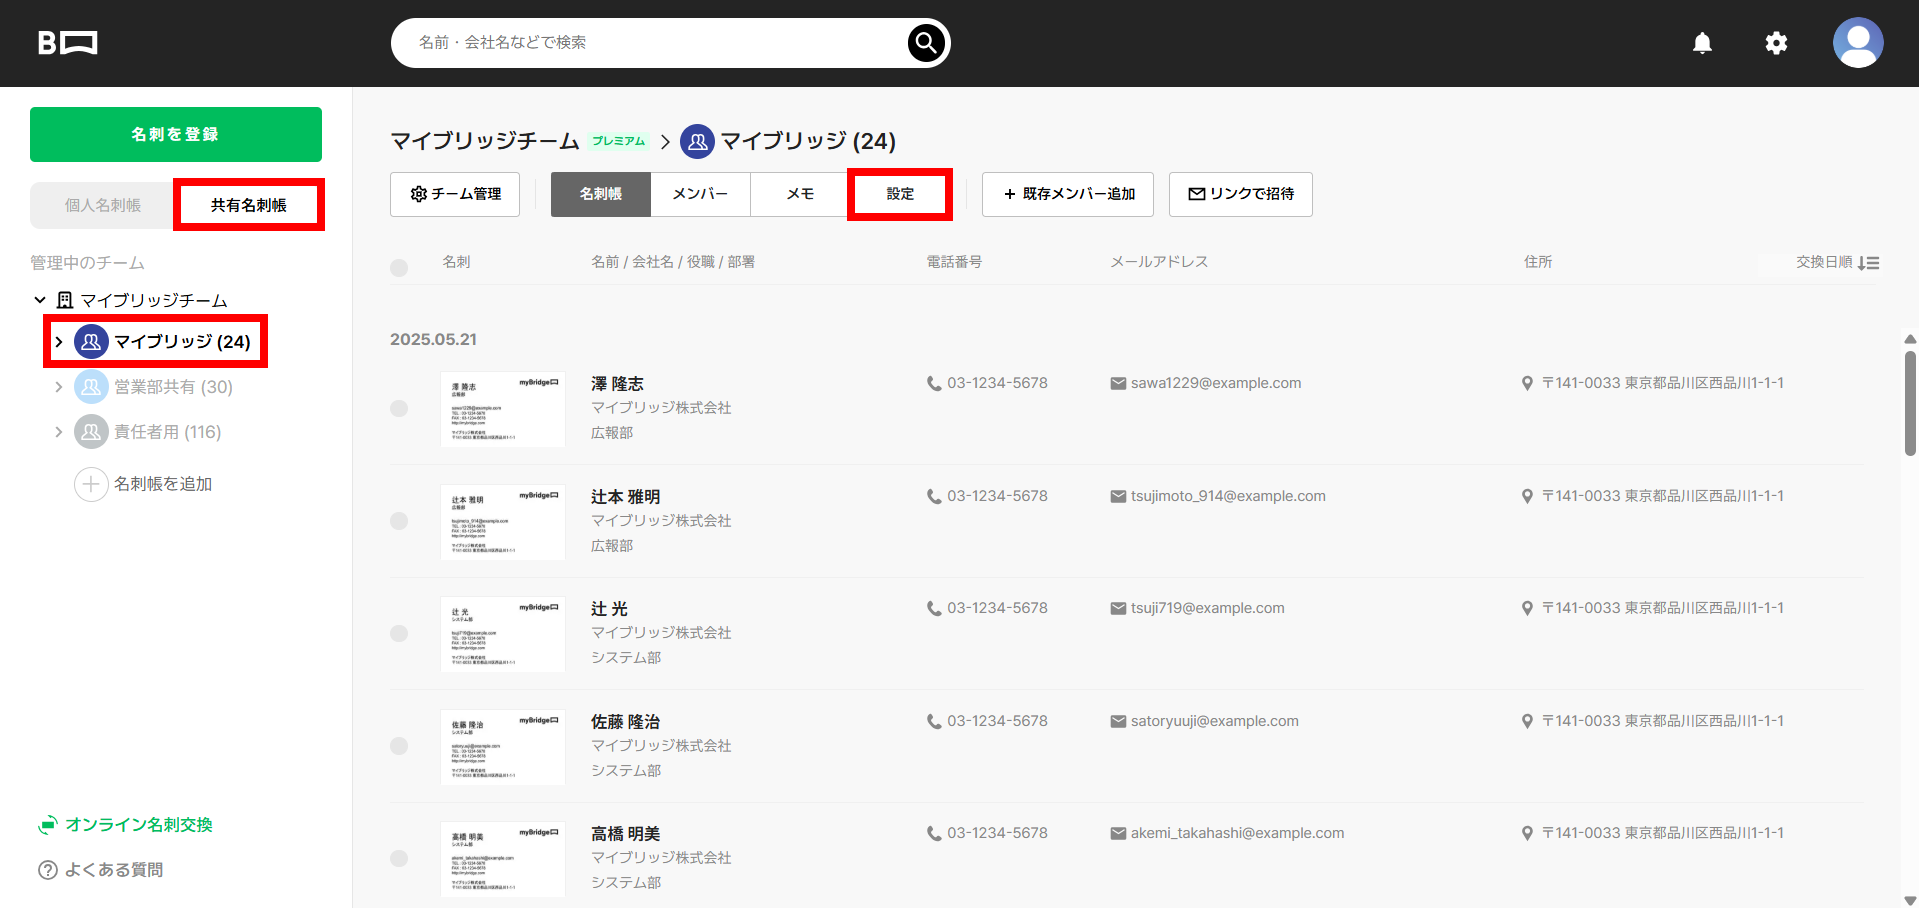The image size is (1919, 908).
Task: Click the plus icon to add card book
Action: point(91,485)
